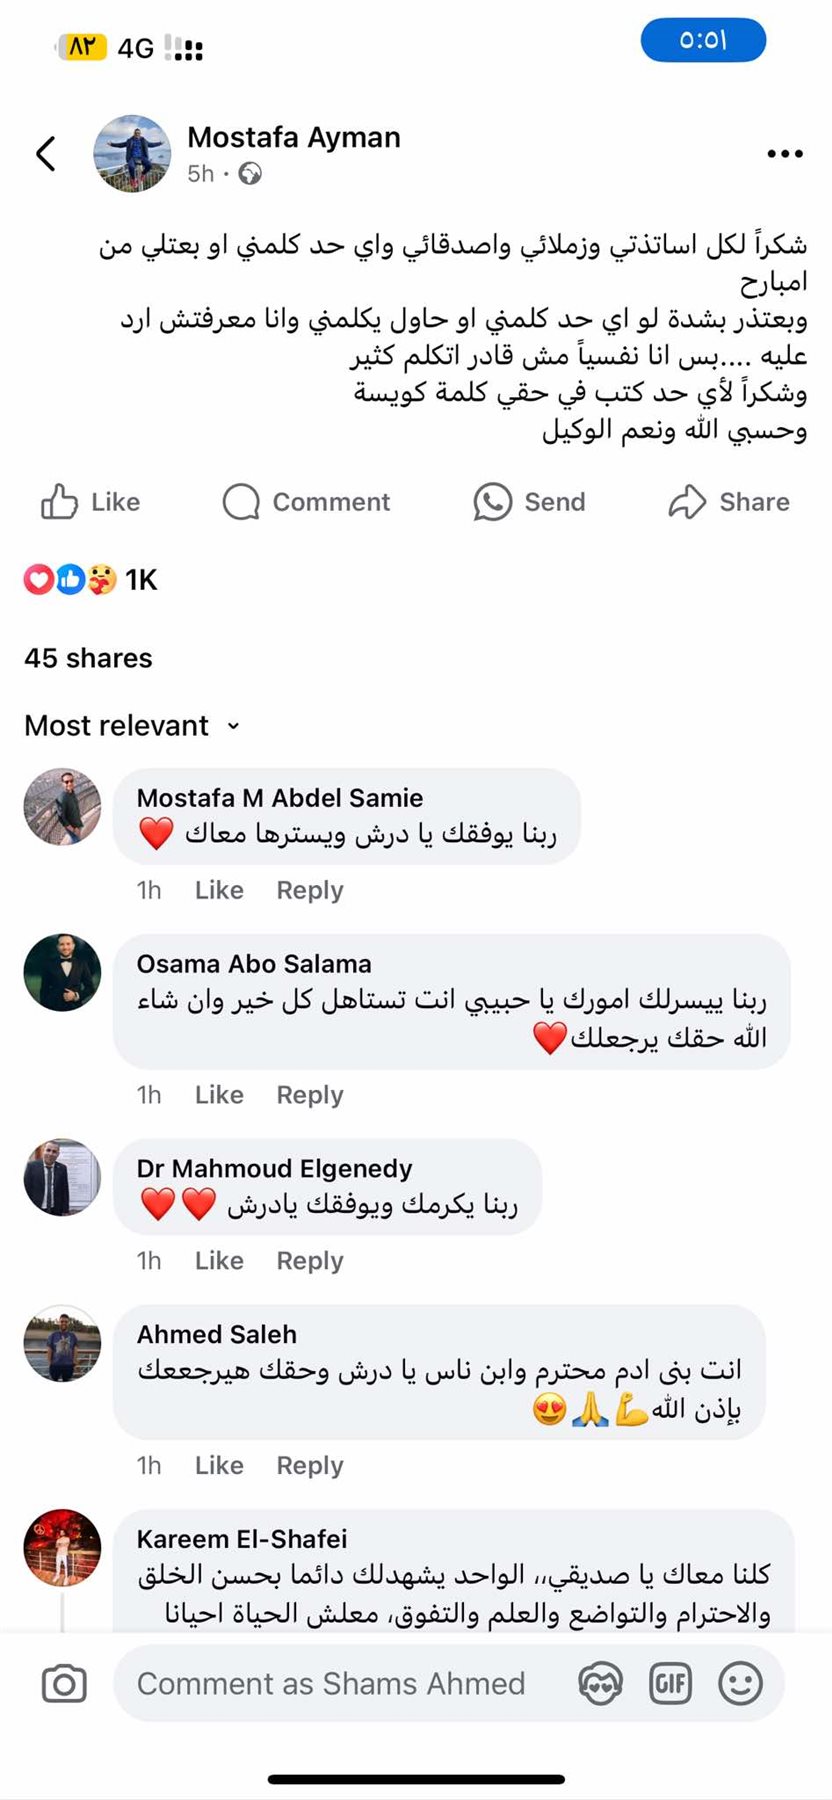
Task: Like Mostafa M Abdel Samie's comment
Action: pos(219,890)
